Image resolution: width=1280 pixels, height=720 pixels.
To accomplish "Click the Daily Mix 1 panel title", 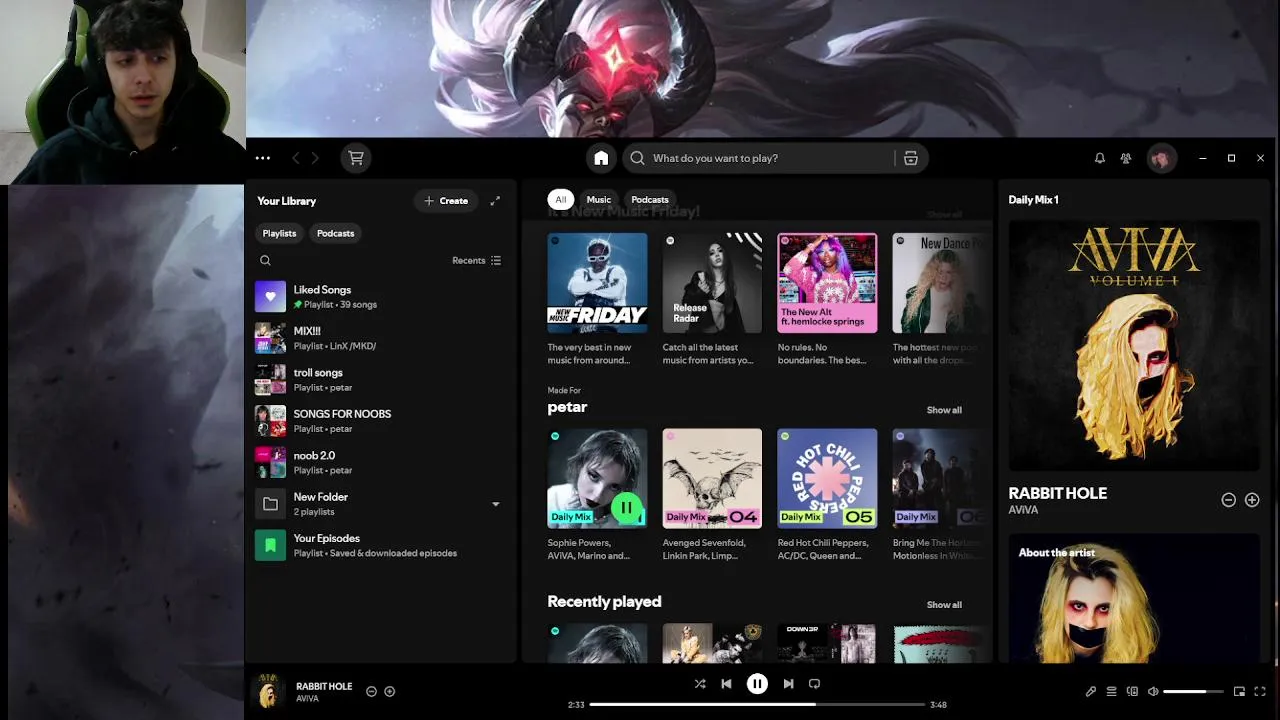I will coord(1033,200).
